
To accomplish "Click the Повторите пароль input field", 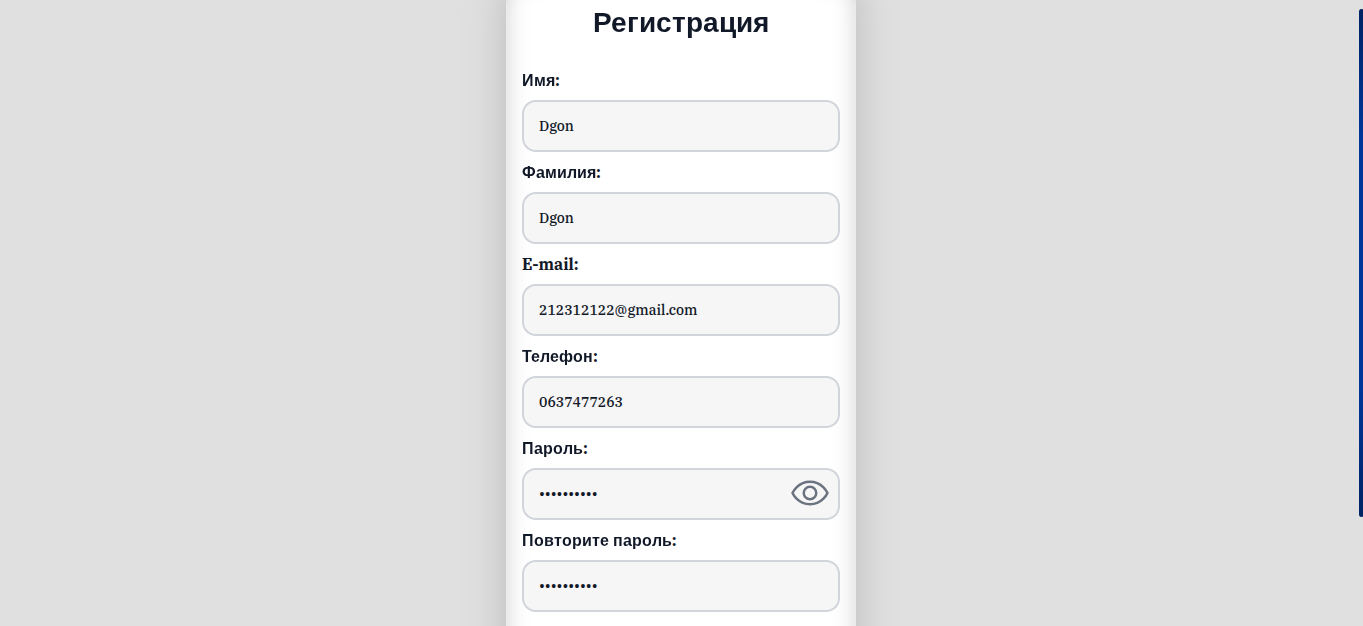I will click(x=680, y=586).
